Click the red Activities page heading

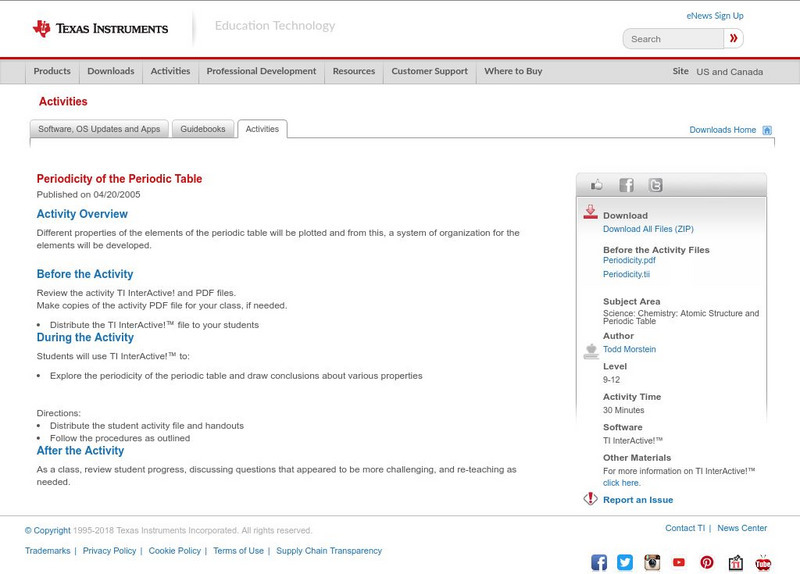click(63, 102)
